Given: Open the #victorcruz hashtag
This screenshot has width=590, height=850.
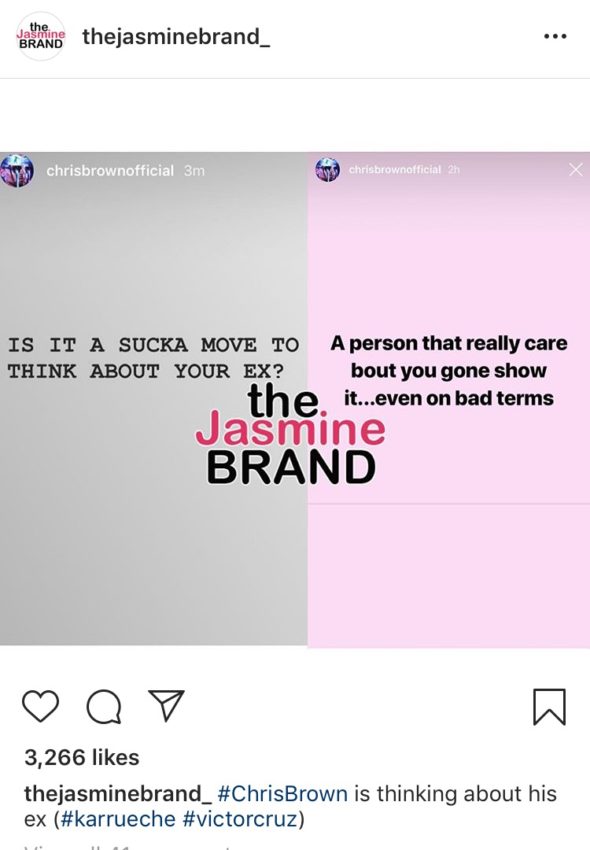Looking at the screenshot, I should (241, 819).
